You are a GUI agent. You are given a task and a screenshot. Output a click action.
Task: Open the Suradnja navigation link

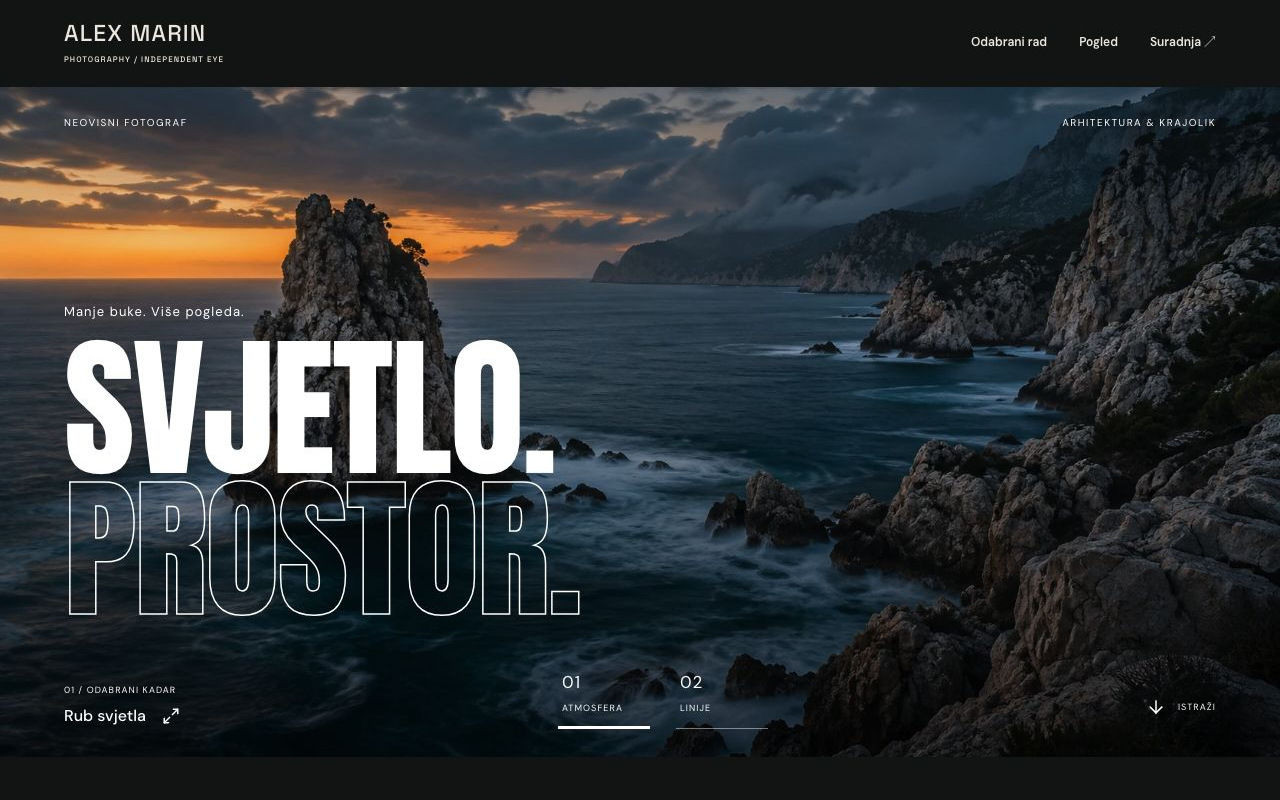tap(1183, 42)
